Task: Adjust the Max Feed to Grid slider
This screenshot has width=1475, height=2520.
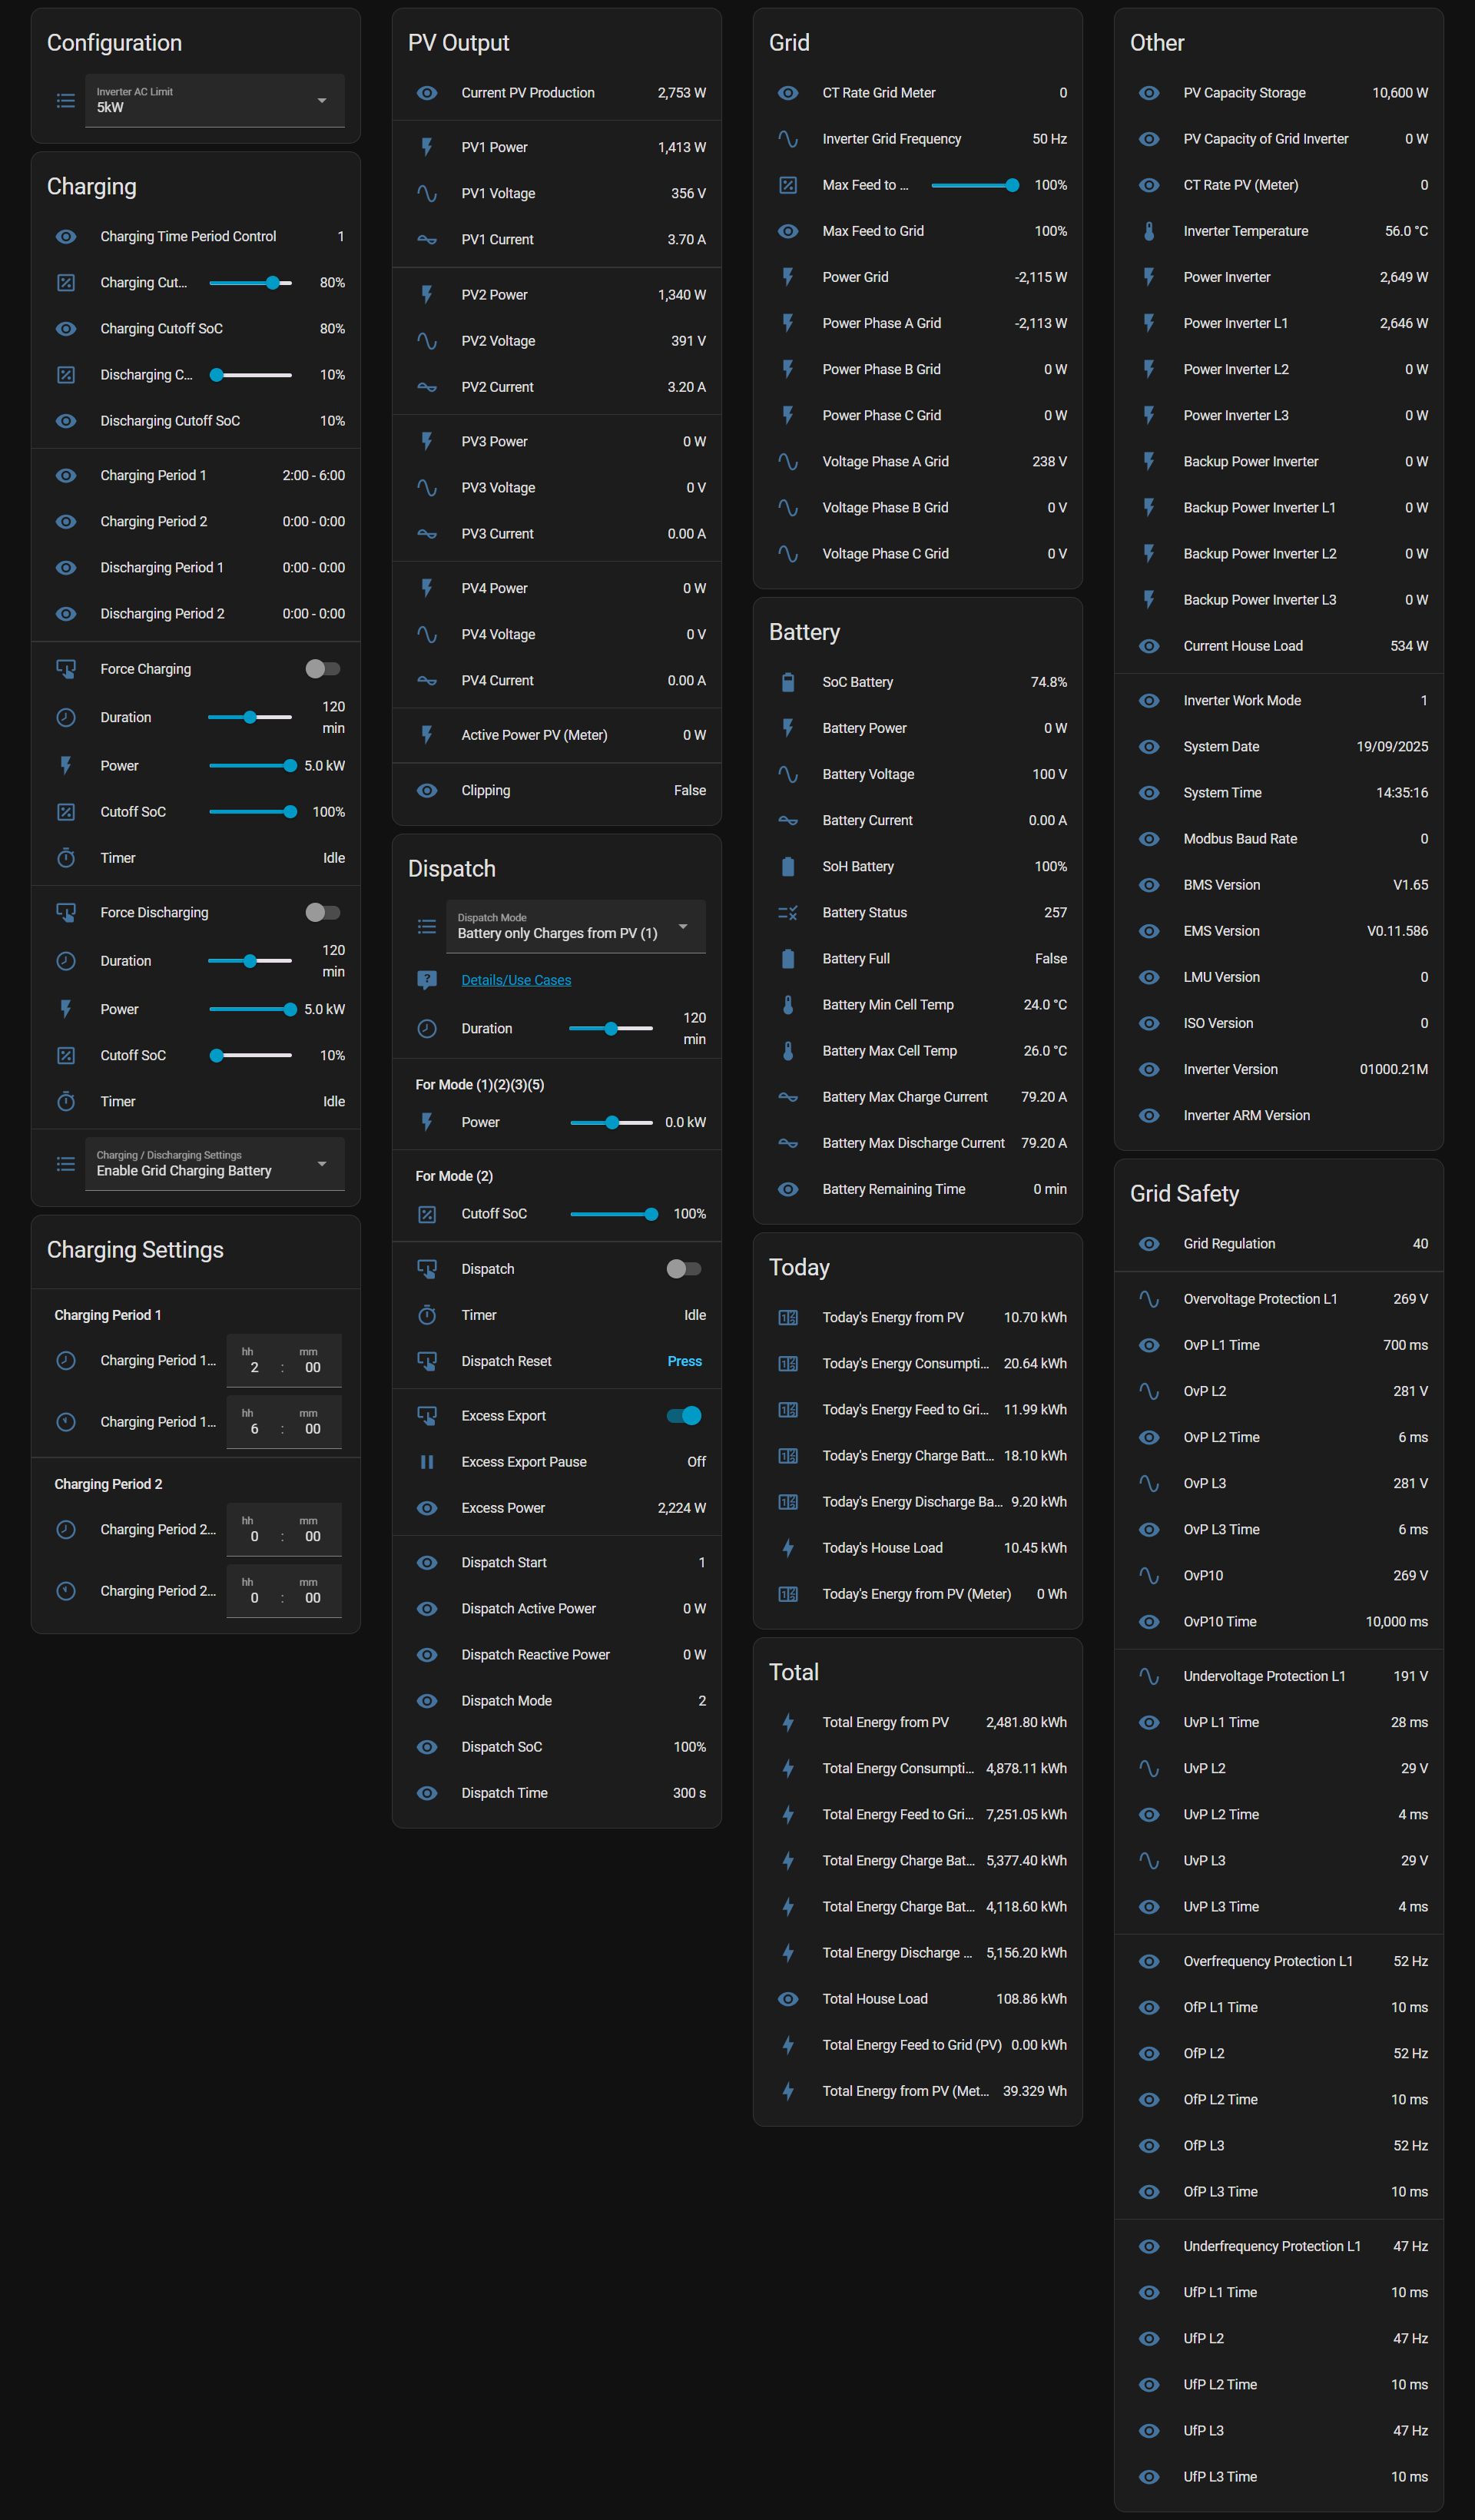Action: pyautogui.click(x=971, y=185)
